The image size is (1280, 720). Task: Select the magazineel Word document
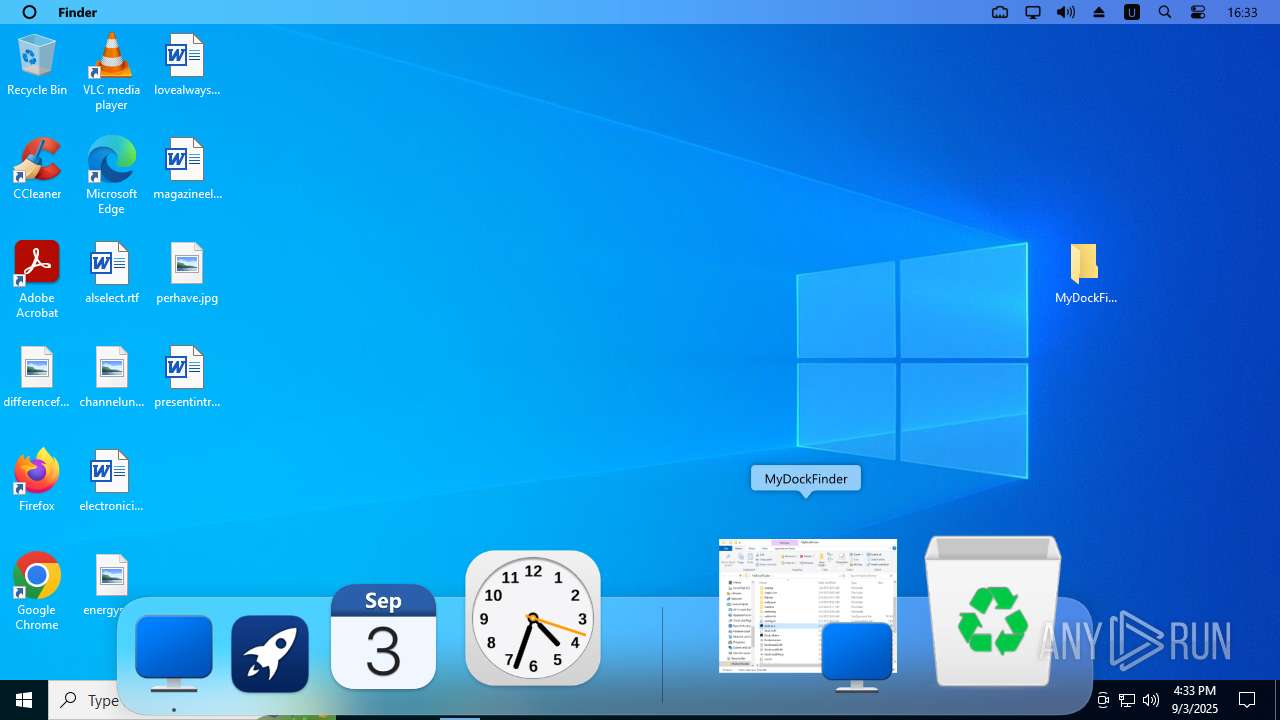[x=186, y=169]
